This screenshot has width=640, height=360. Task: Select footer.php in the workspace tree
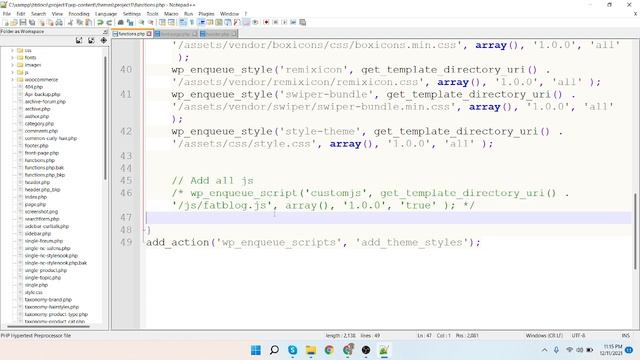click(x=36, y=146)
